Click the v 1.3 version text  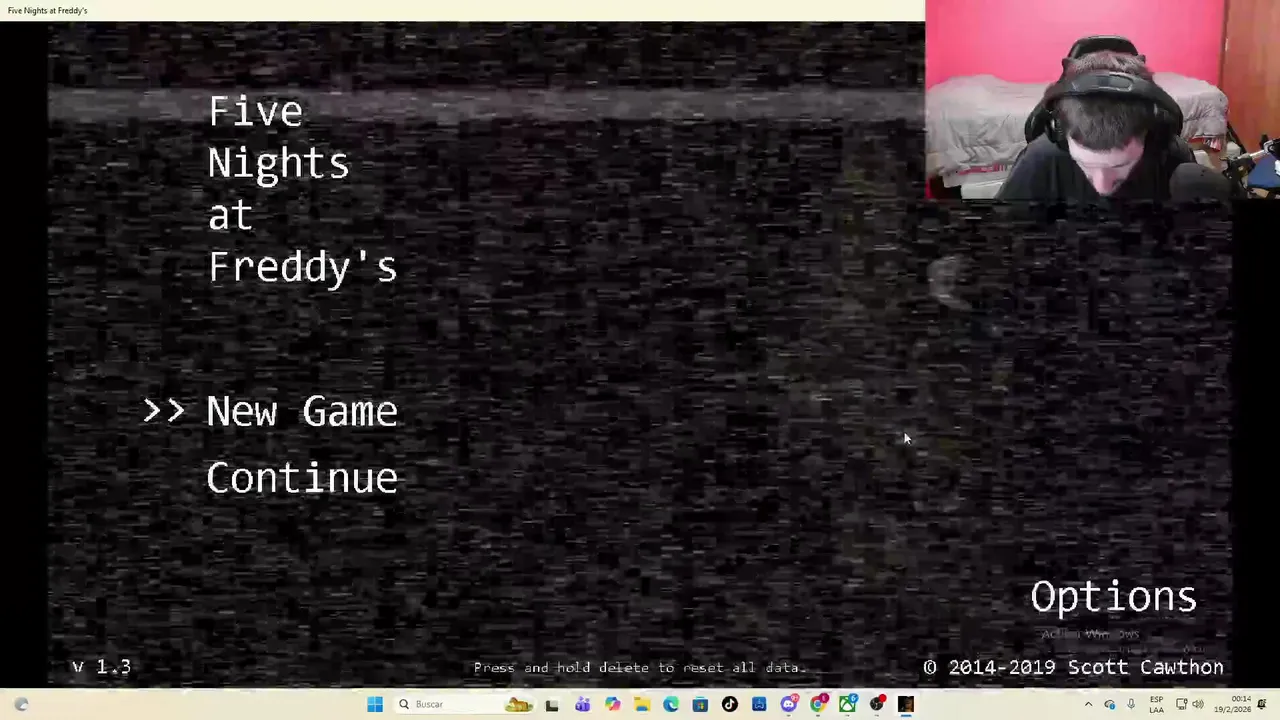click(x=101, y=667)
